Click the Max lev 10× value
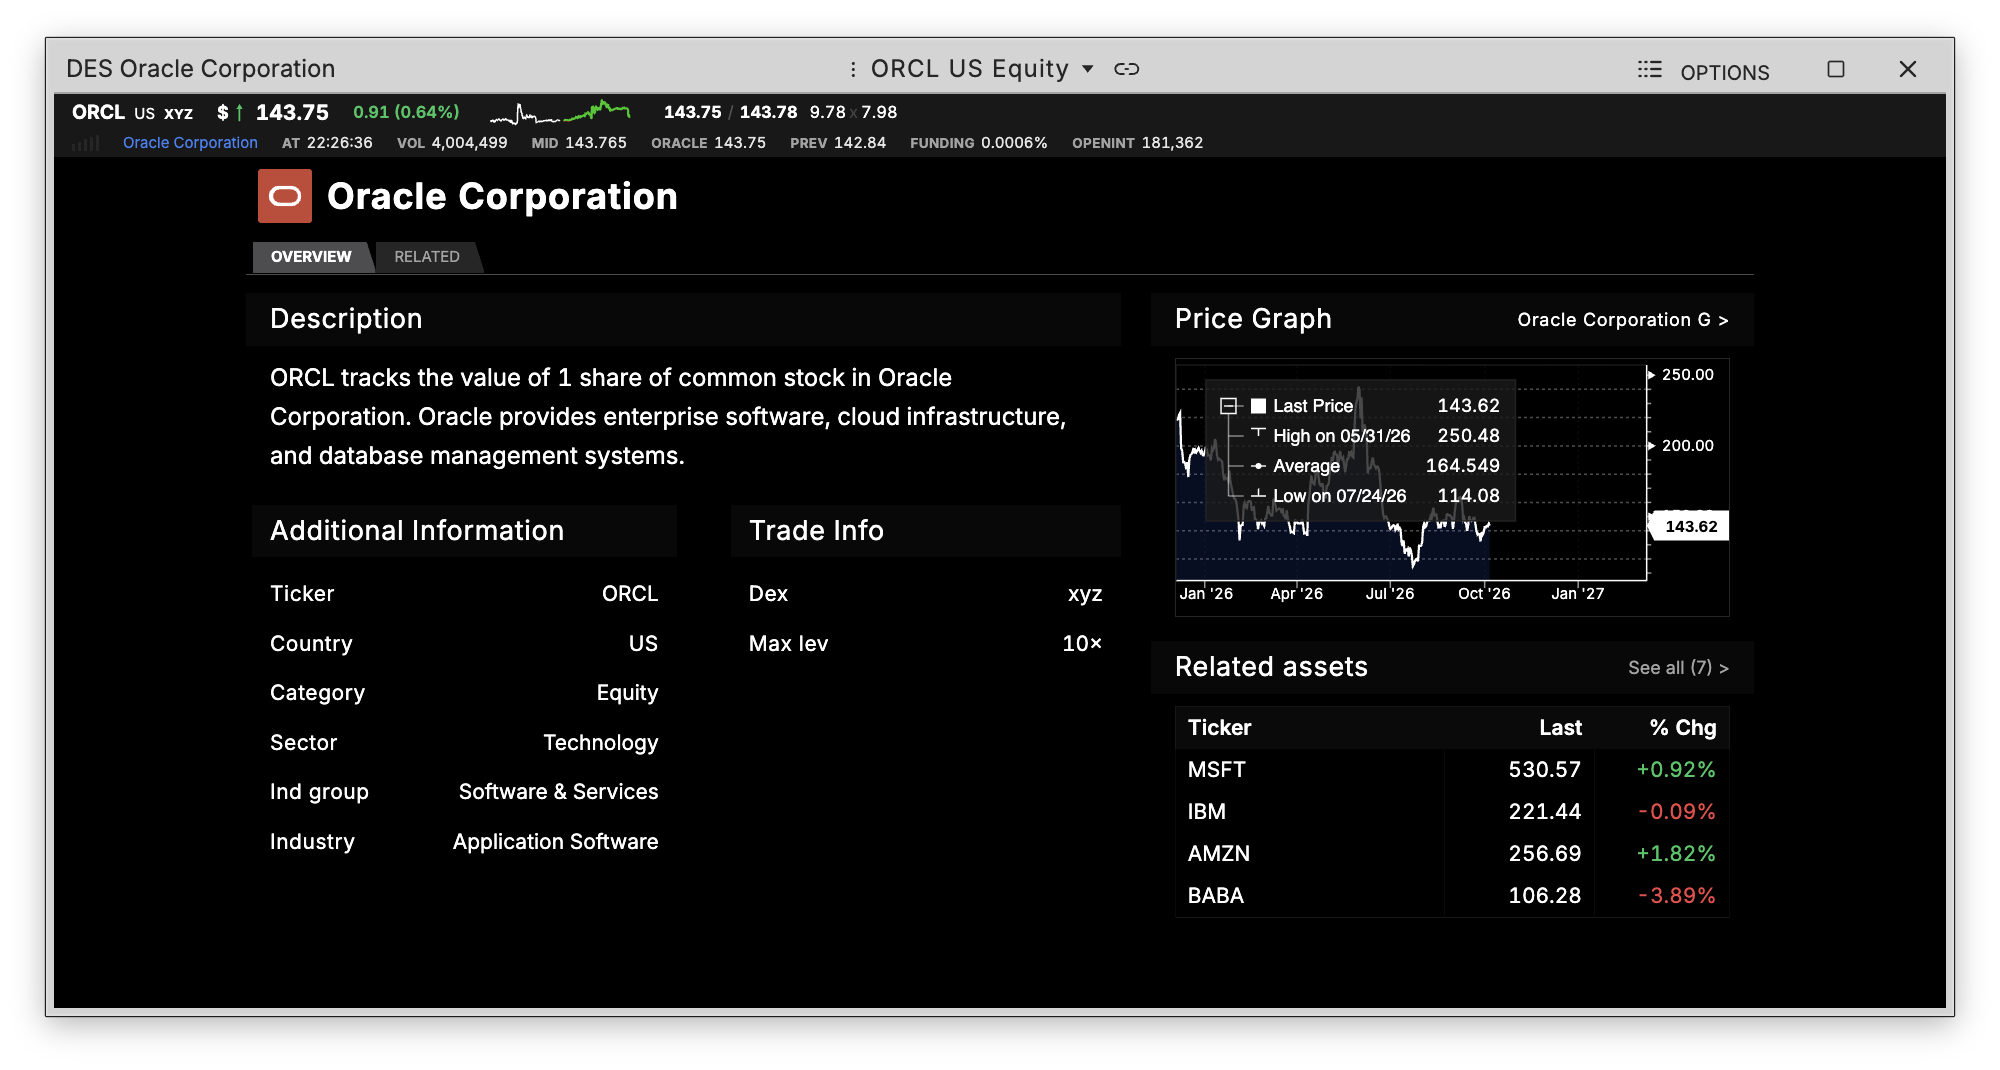 coord(1082,644)
